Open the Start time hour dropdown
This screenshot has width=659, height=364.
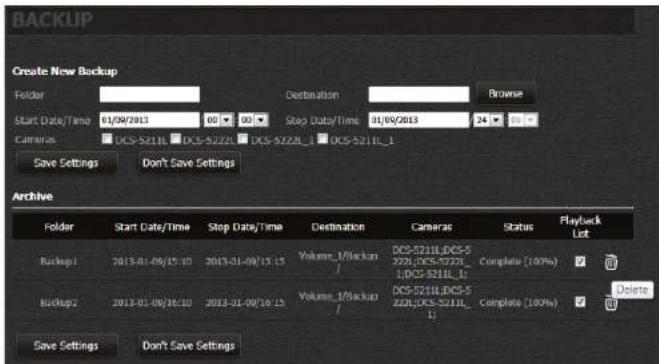(x=219, y=120)
